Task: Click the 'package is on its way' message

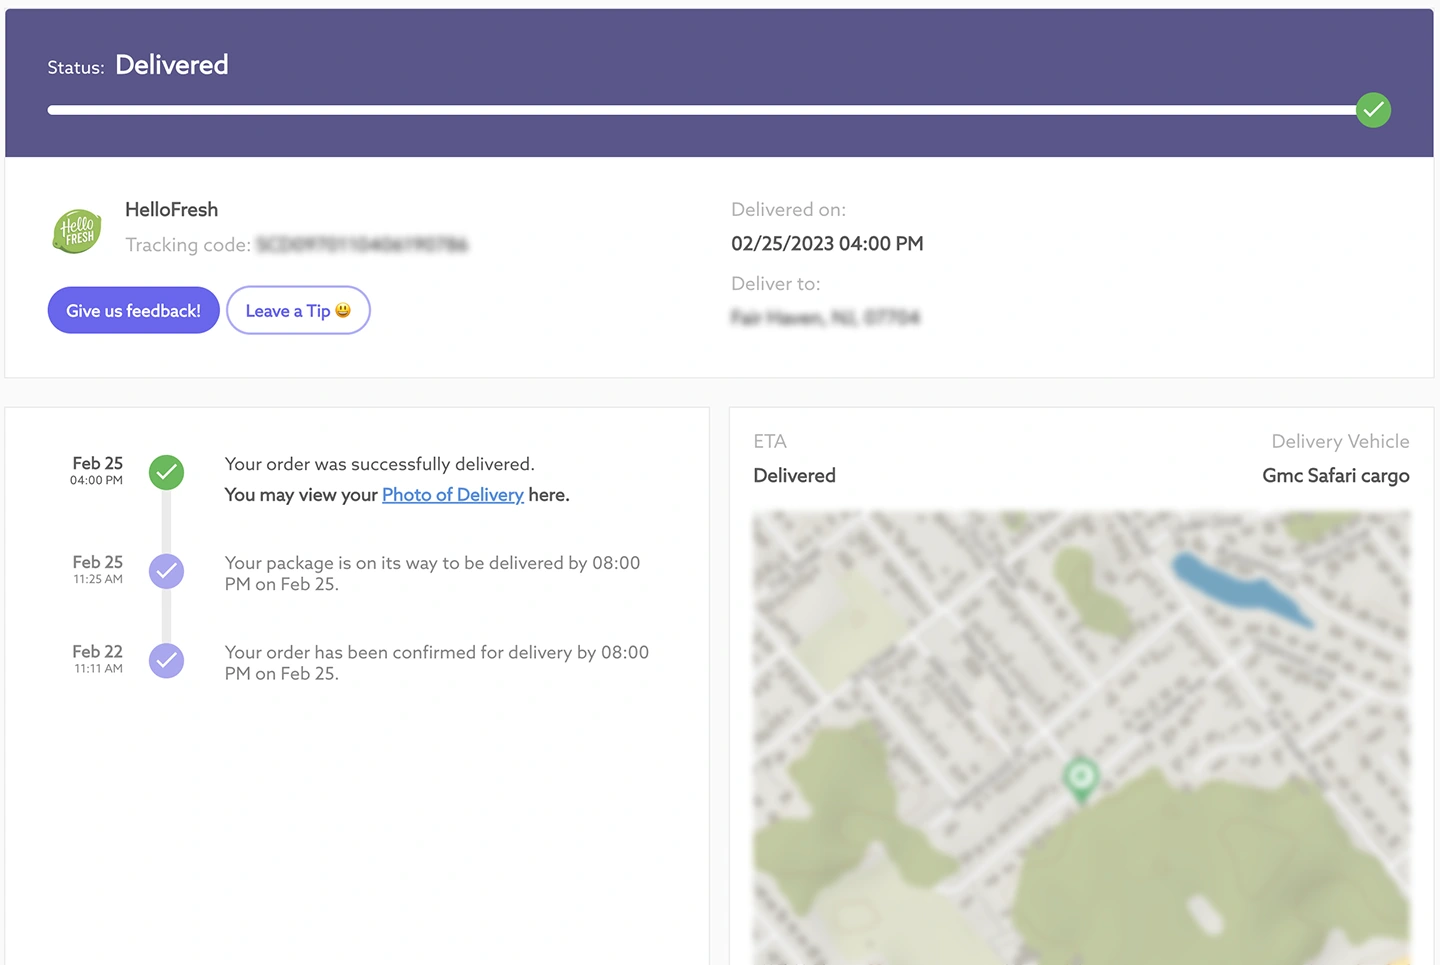Action: pos(432,573)
